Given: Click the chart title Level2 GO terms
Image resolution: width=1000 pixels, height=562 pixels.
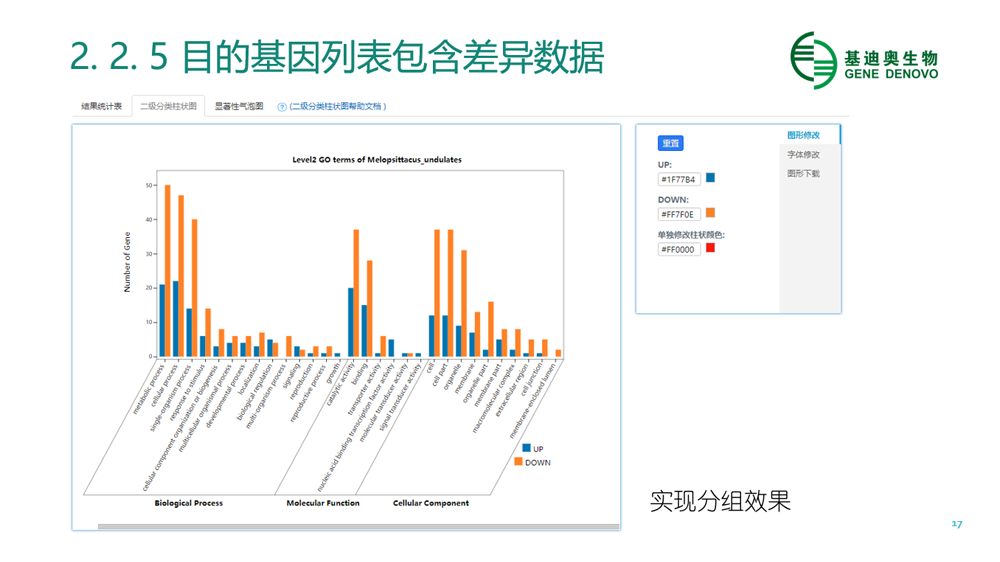Looking at the screenshot, I should point(377,159).
